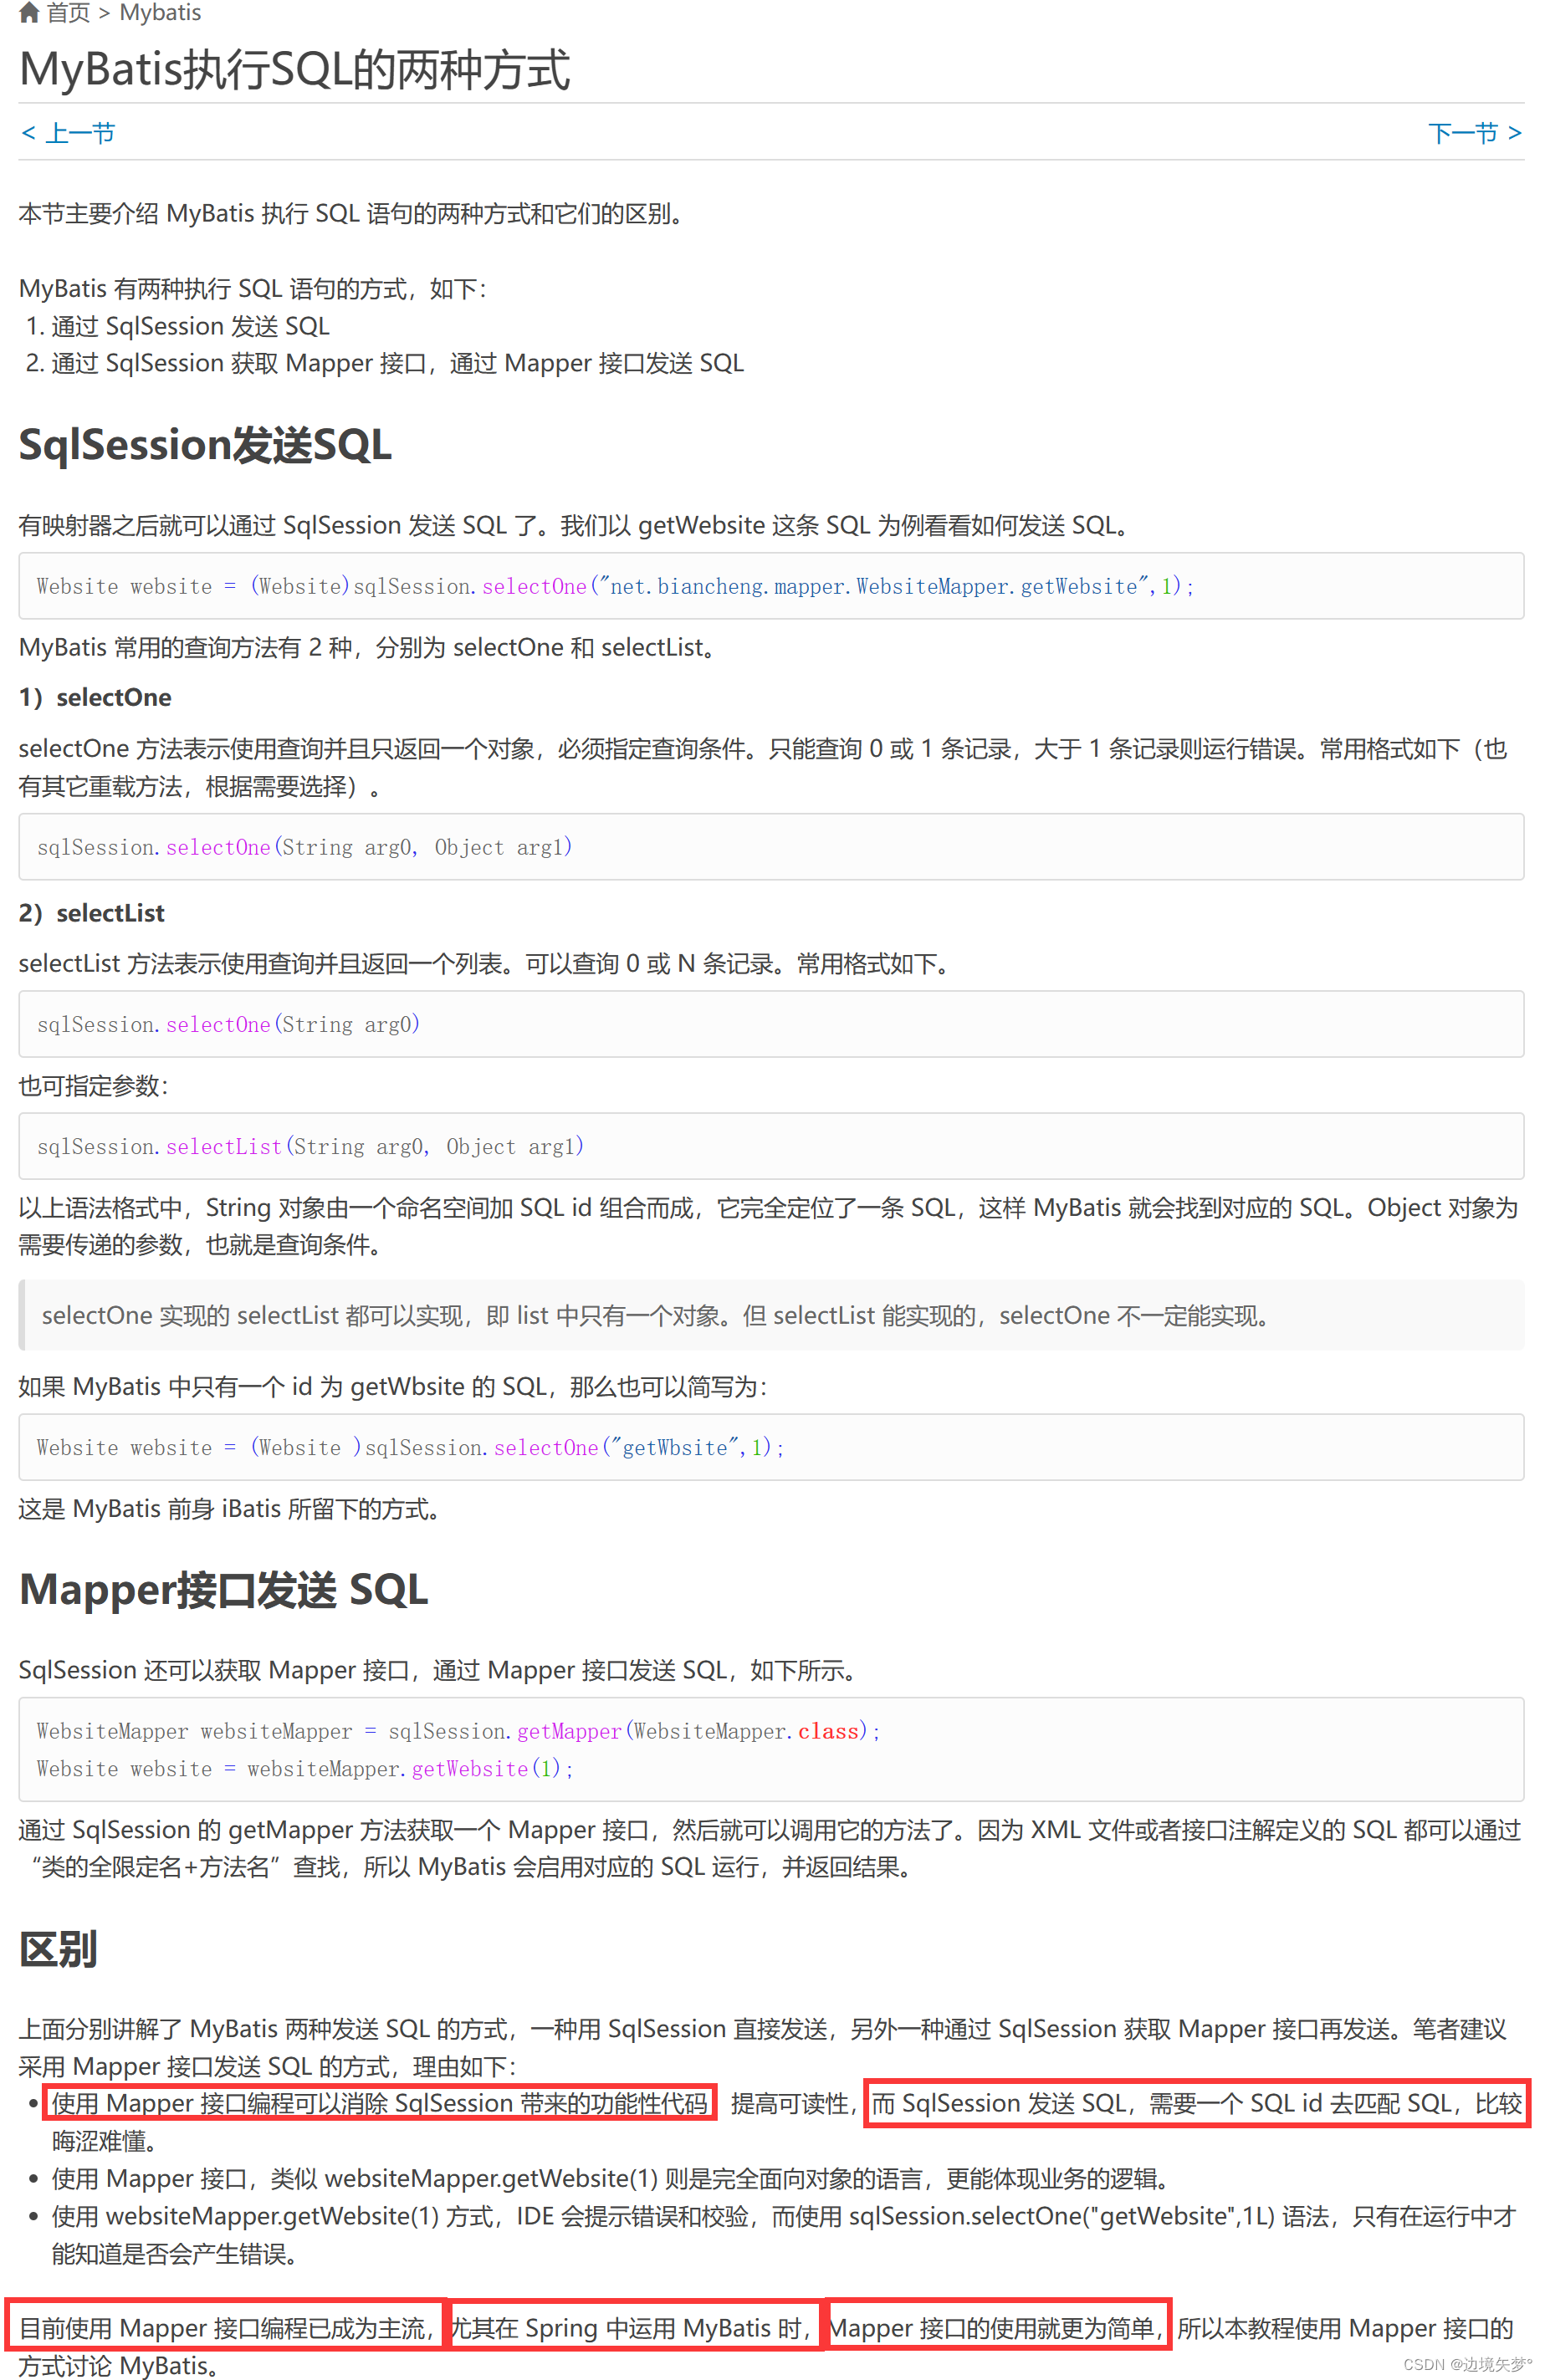
Task: Click the page title MyBatis执行SQL的两种方式
Action: (295, 70)
